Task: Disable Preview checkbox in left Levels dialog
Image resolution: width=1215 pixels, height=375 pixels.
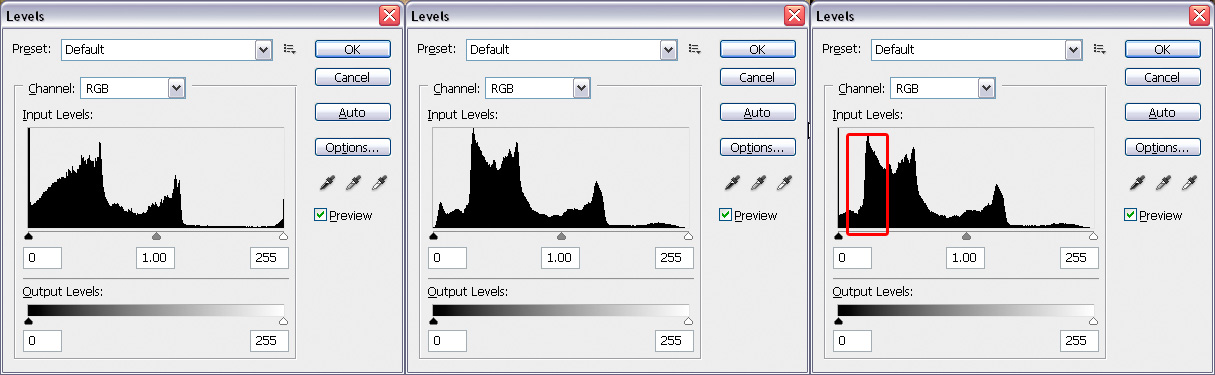Action: click(x=320, y=215)
